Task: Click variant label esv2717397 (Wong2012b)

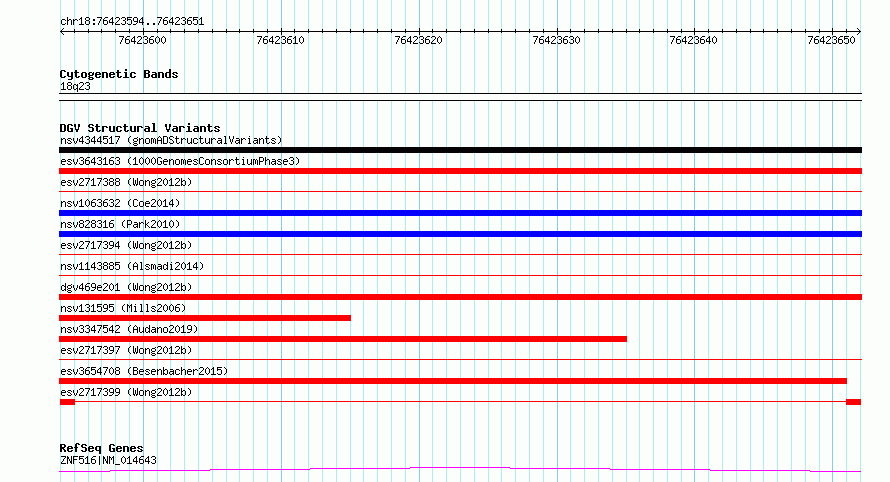Action: (x=126, y=350)
